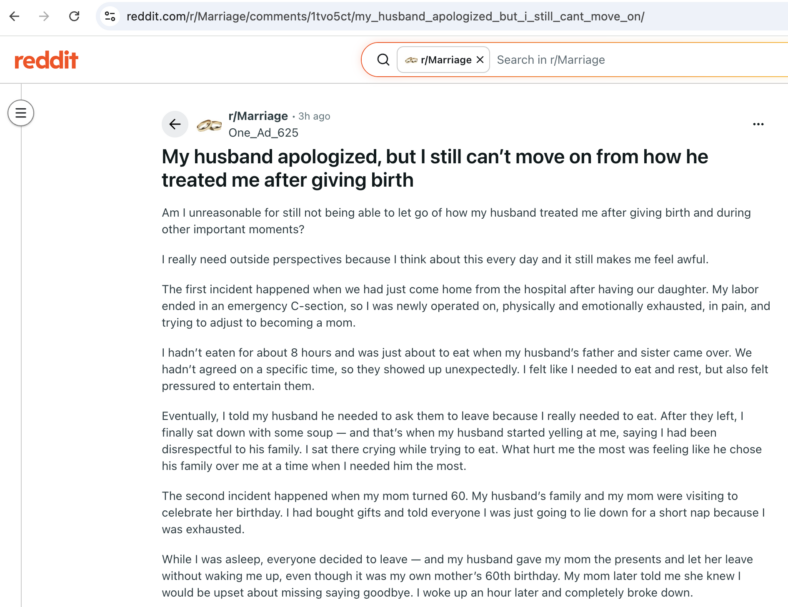Open the post overflow three-dots menu
Screen dimensions: 788x607
pyautogui.click(x=758, y=124)
